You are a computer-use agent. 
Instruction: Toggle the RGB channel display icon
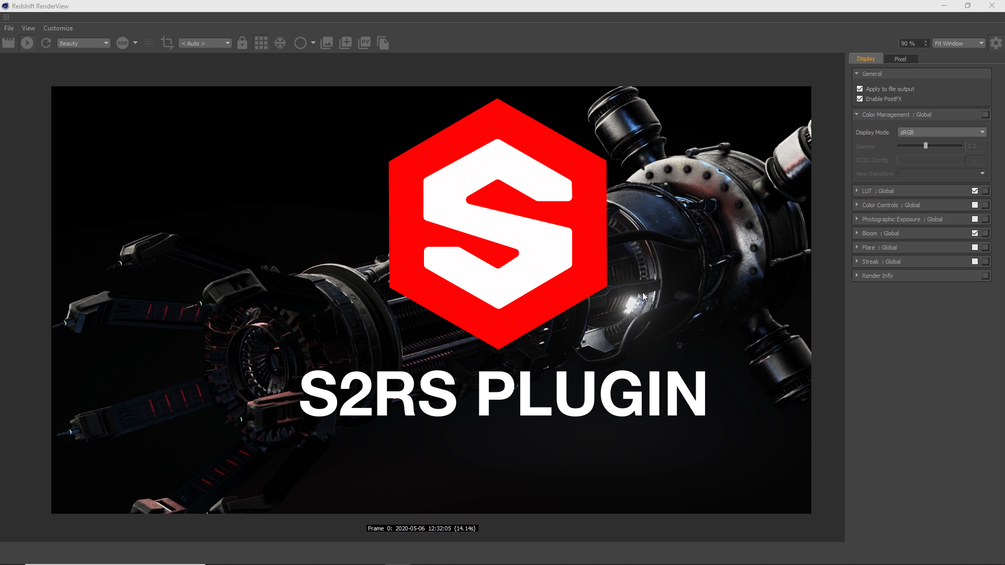coord(122,43)
